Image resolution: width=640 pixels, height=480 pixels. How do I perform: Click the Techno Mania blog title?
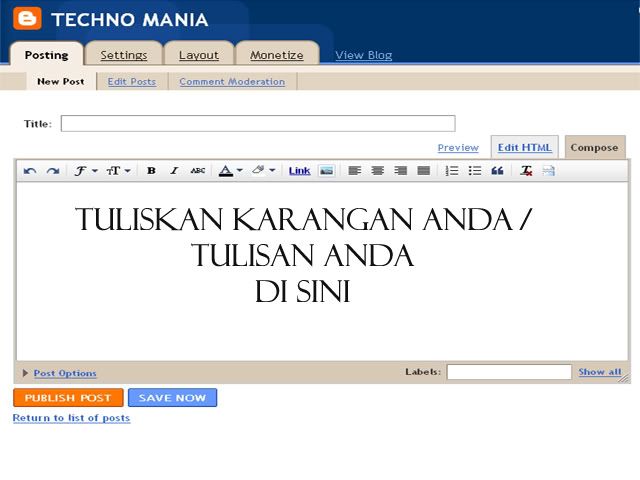coord(130,20)
